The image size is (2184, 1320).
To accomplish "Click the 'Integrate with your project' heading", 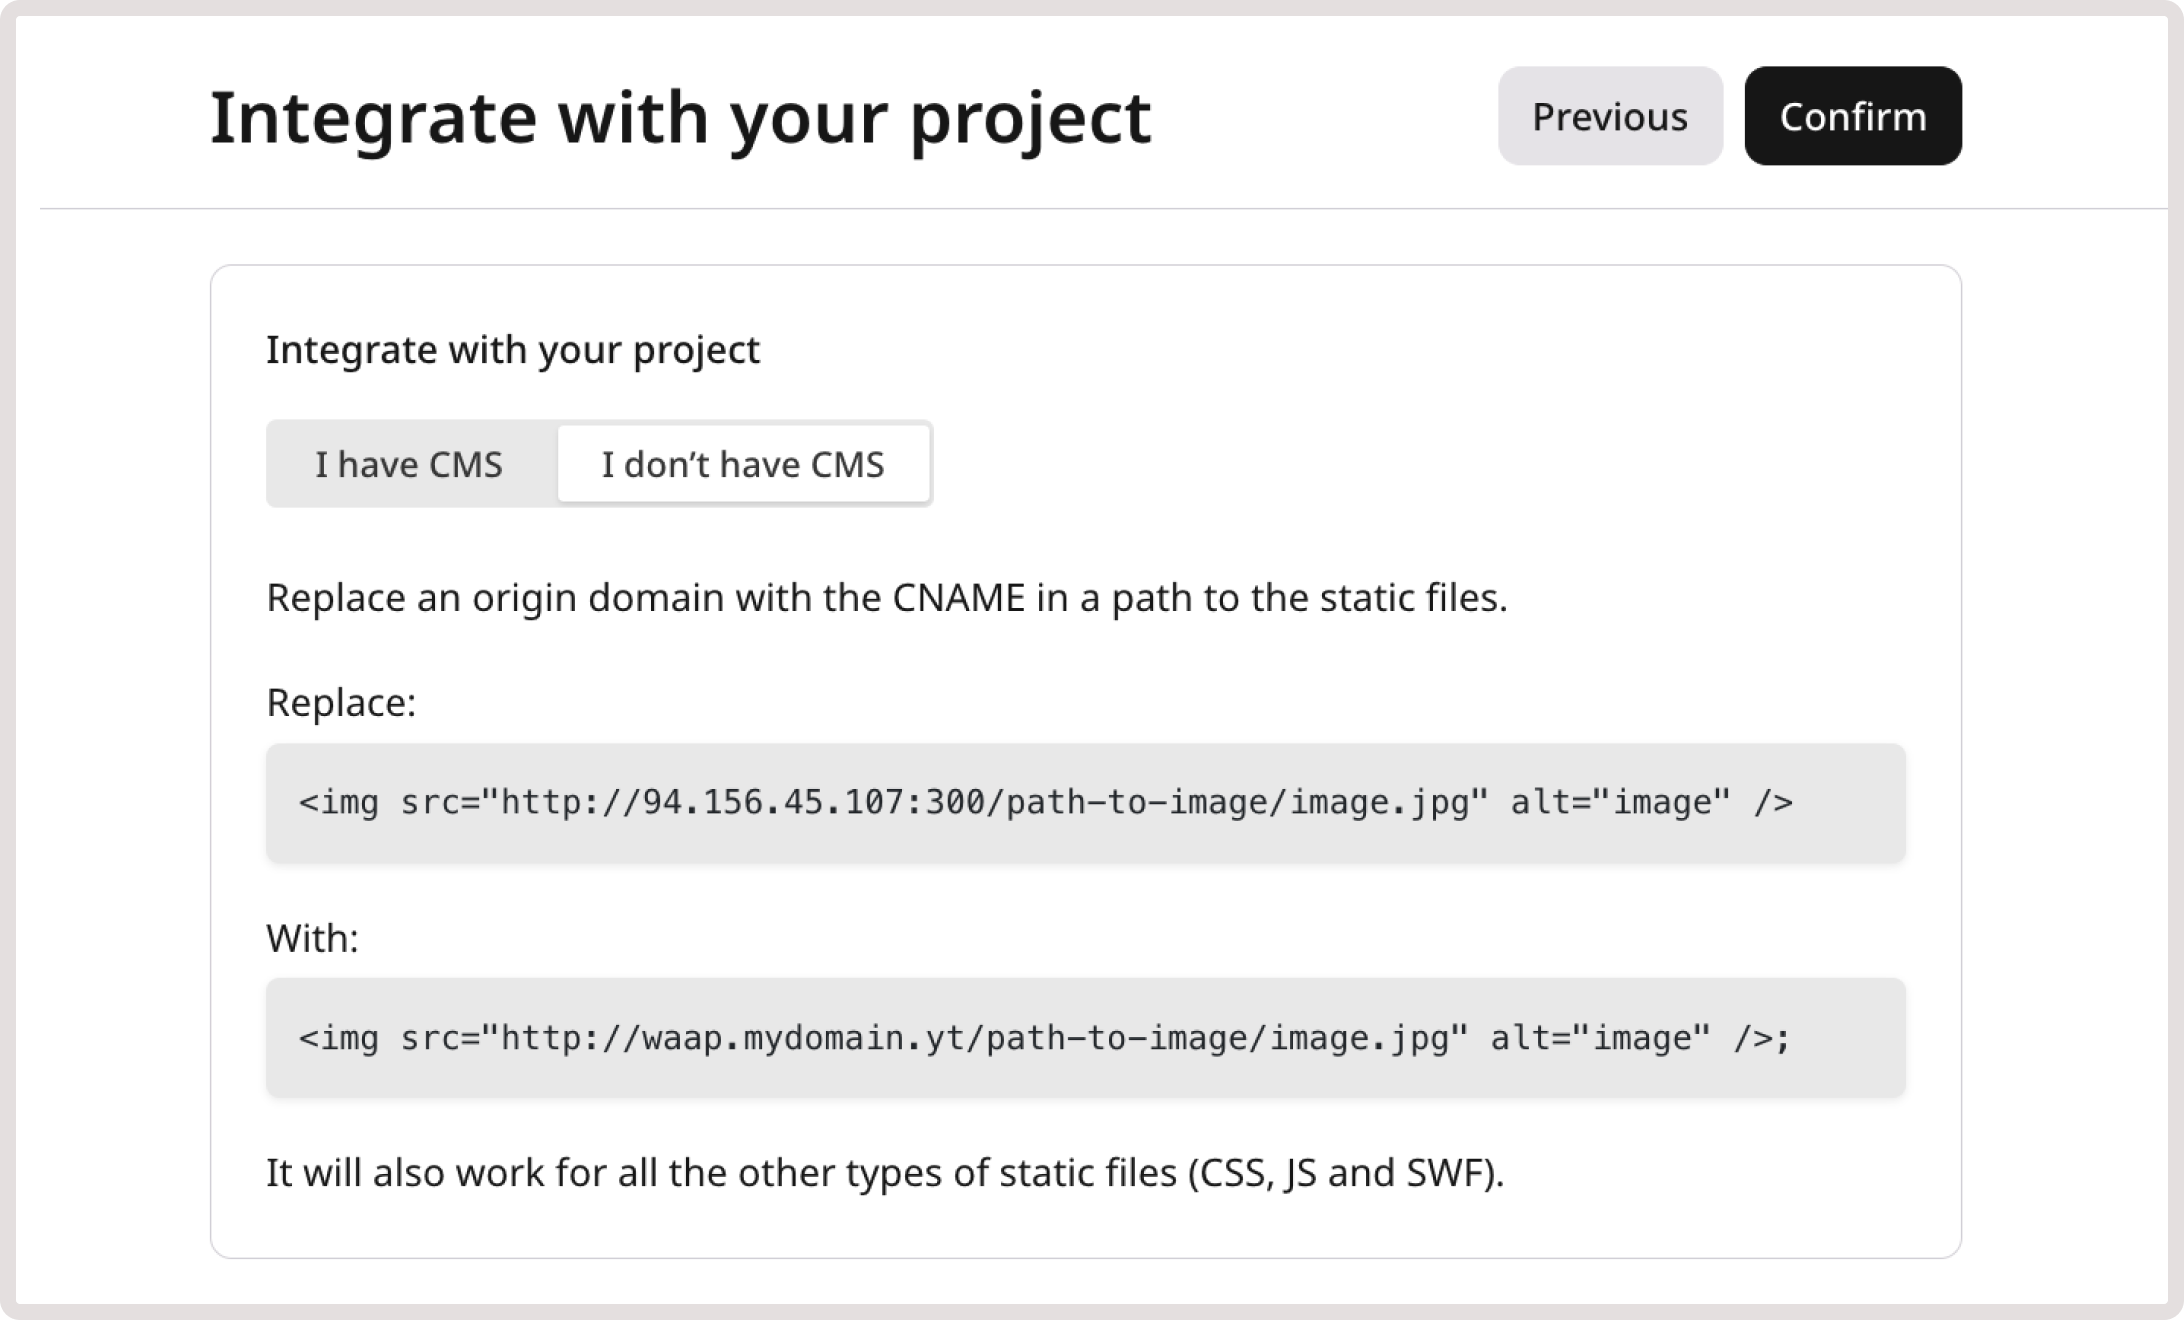I will 680,117.
